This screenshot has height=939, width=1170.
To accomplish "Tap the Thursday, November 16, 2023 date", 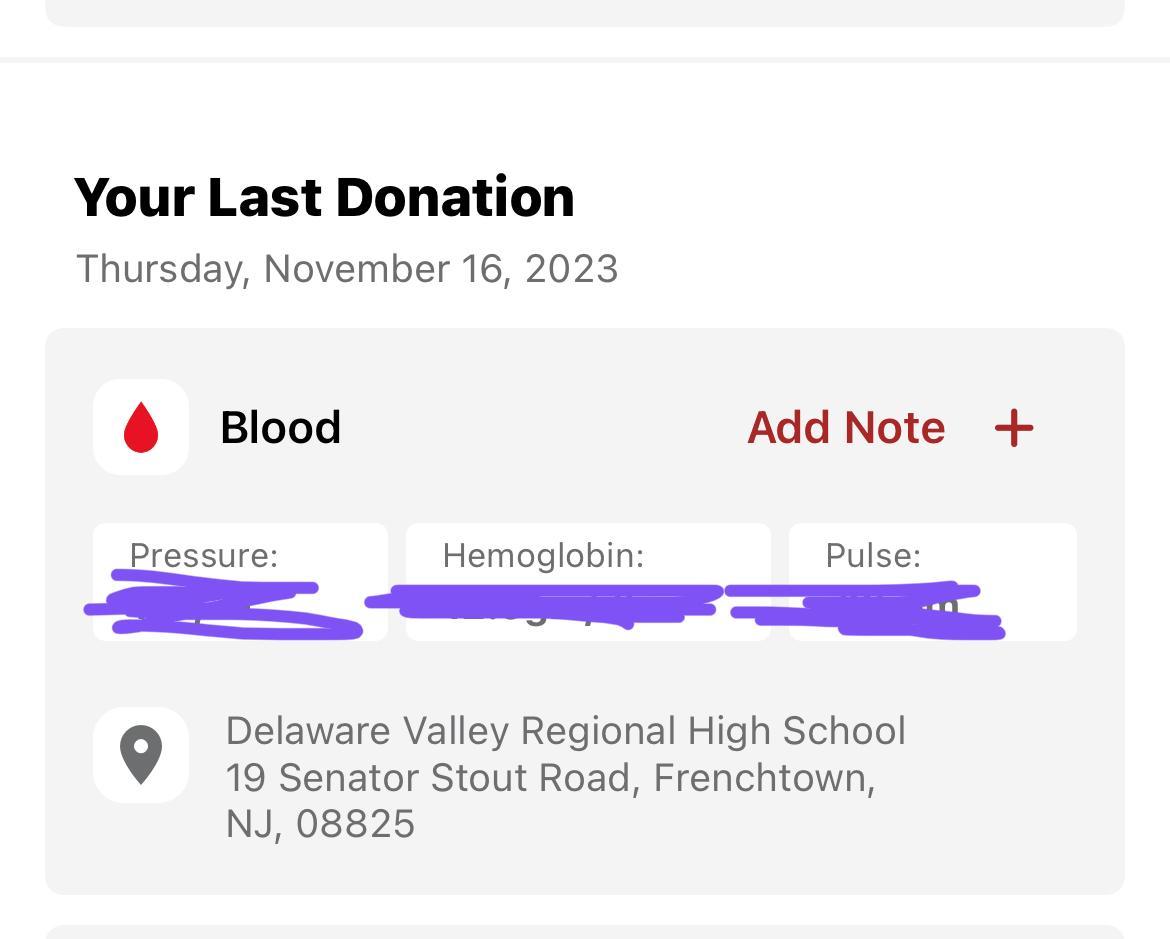I will click(347, 269).
